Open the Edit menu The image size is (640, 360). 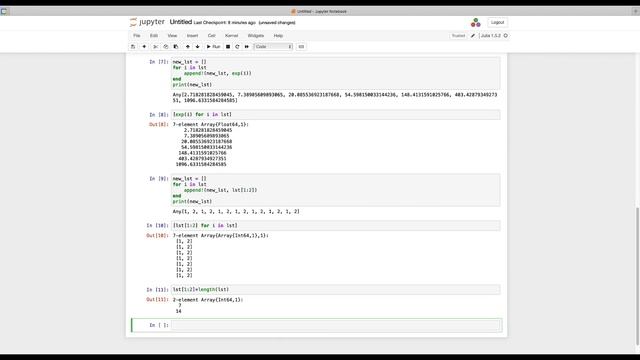[153, 36]
